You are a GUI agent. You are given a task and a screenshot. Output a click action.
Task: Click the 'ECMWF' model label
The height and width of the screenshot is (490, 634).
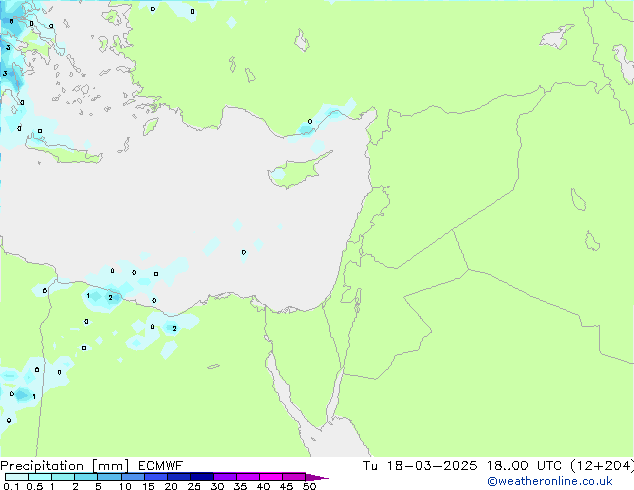(x=160, y=466)
